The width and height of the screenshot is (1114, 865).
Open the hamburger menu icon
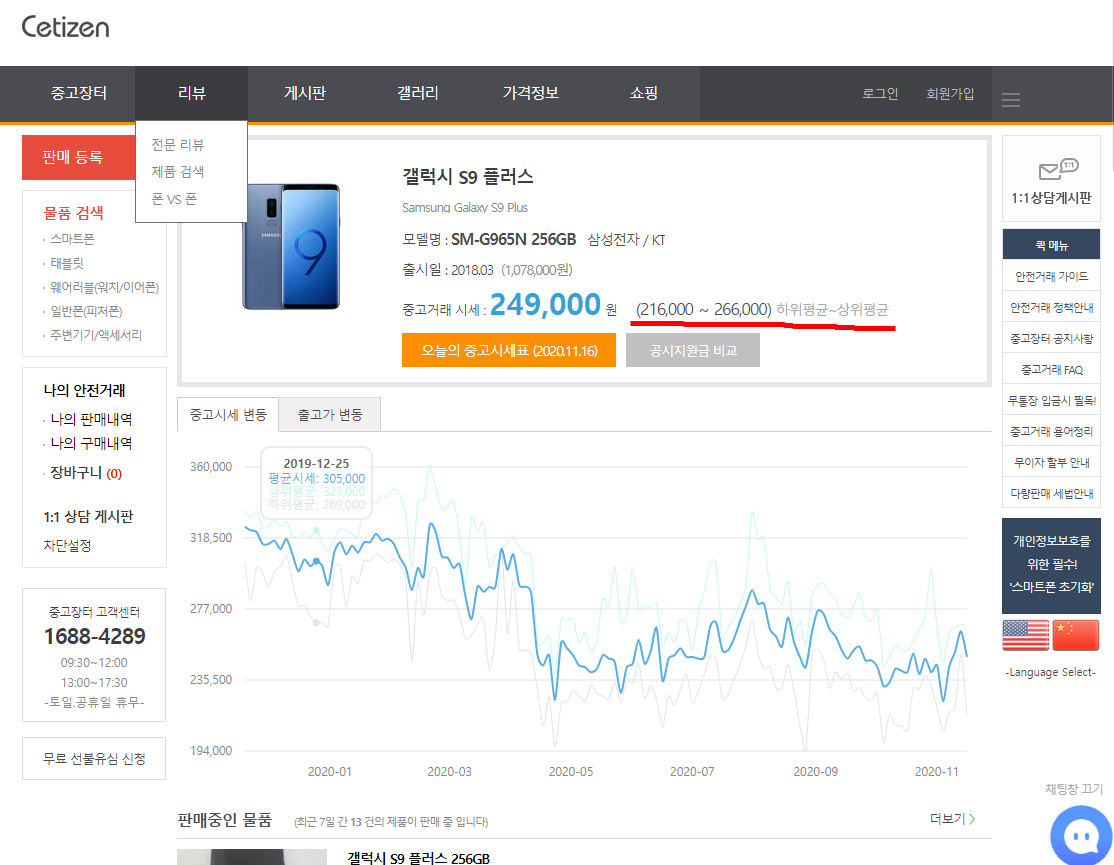click(1011, 99)
